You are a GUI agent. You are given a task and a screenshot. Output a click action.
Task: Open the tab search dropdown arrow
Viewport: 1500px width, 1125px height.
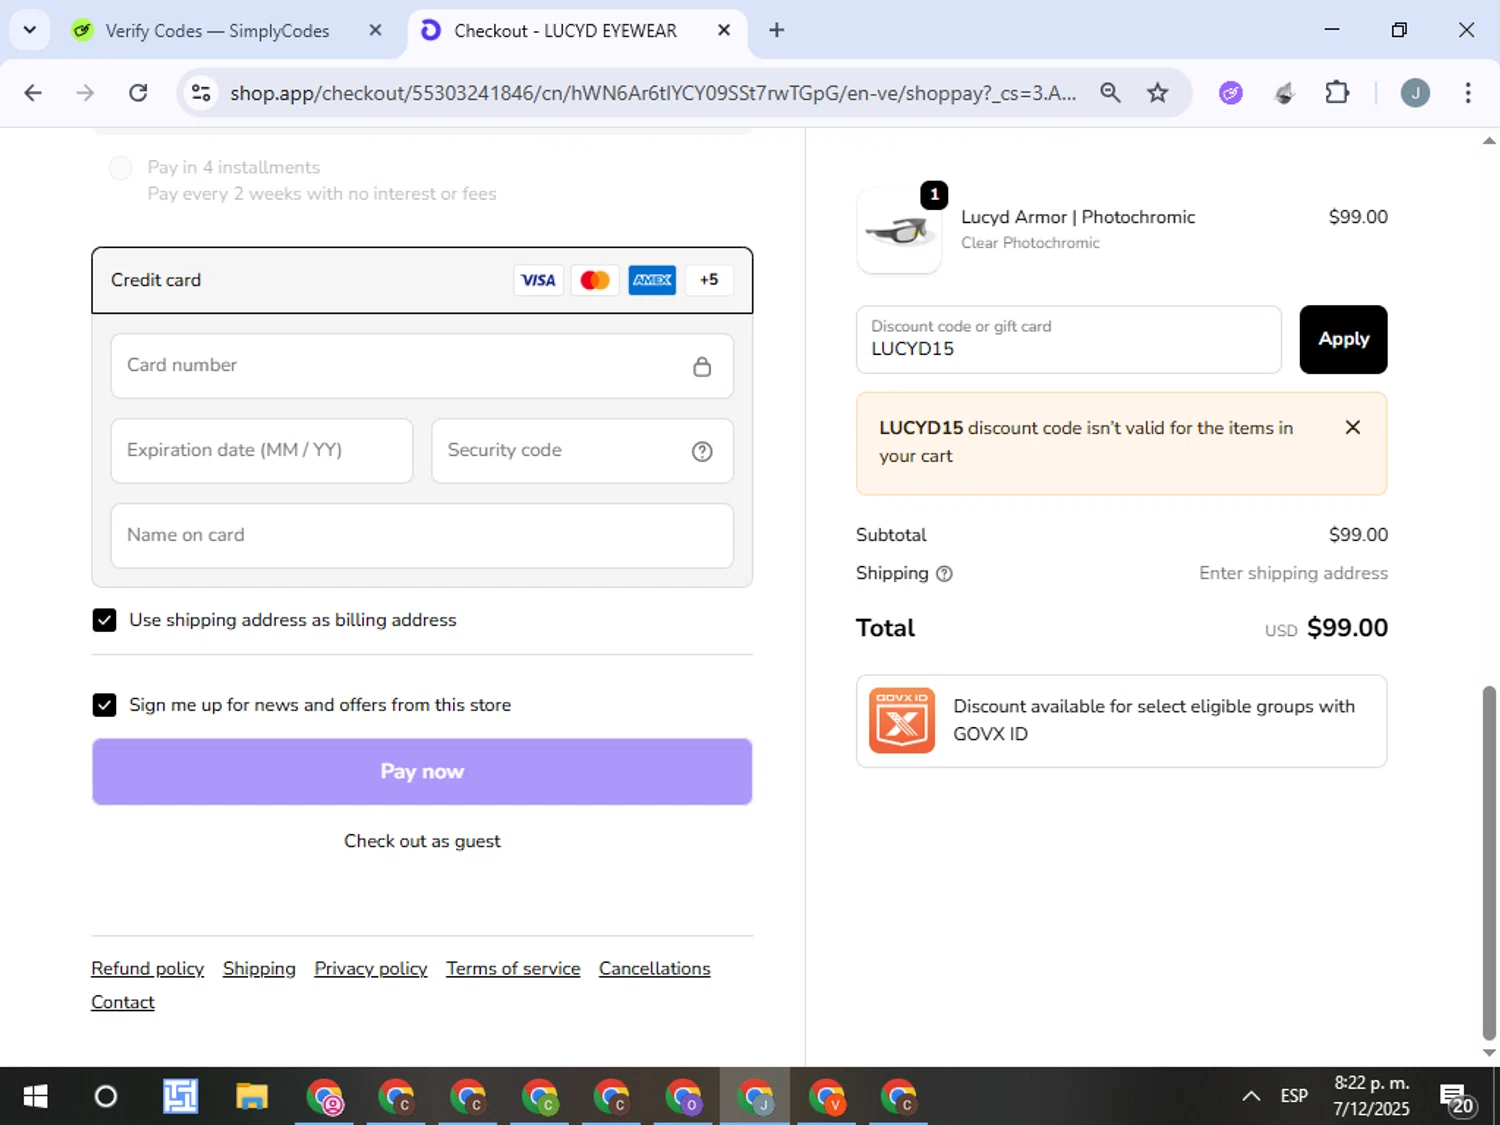[30, 30]
